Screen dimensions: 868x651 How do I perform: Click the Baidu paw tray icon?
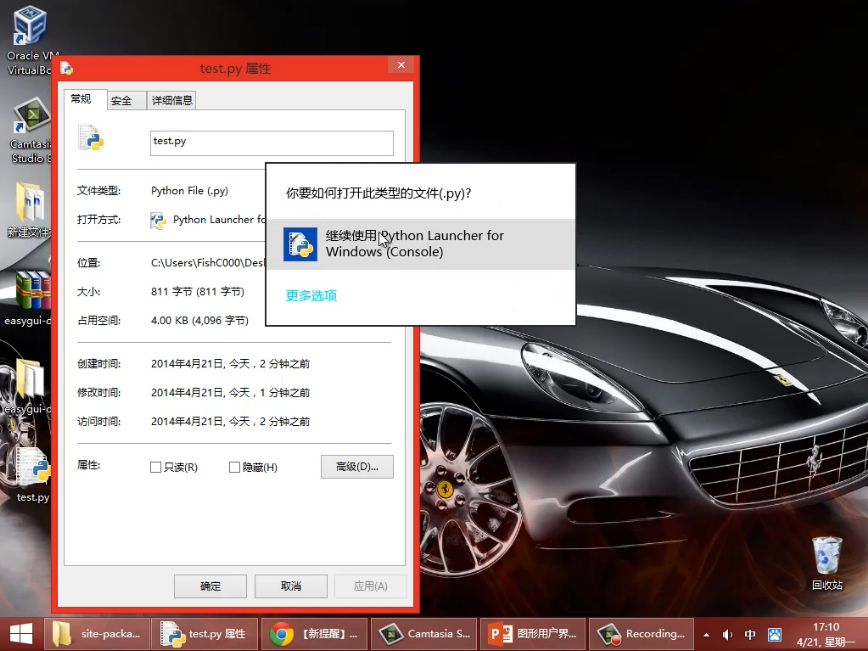pyautogui.click(x=774, y=634)
